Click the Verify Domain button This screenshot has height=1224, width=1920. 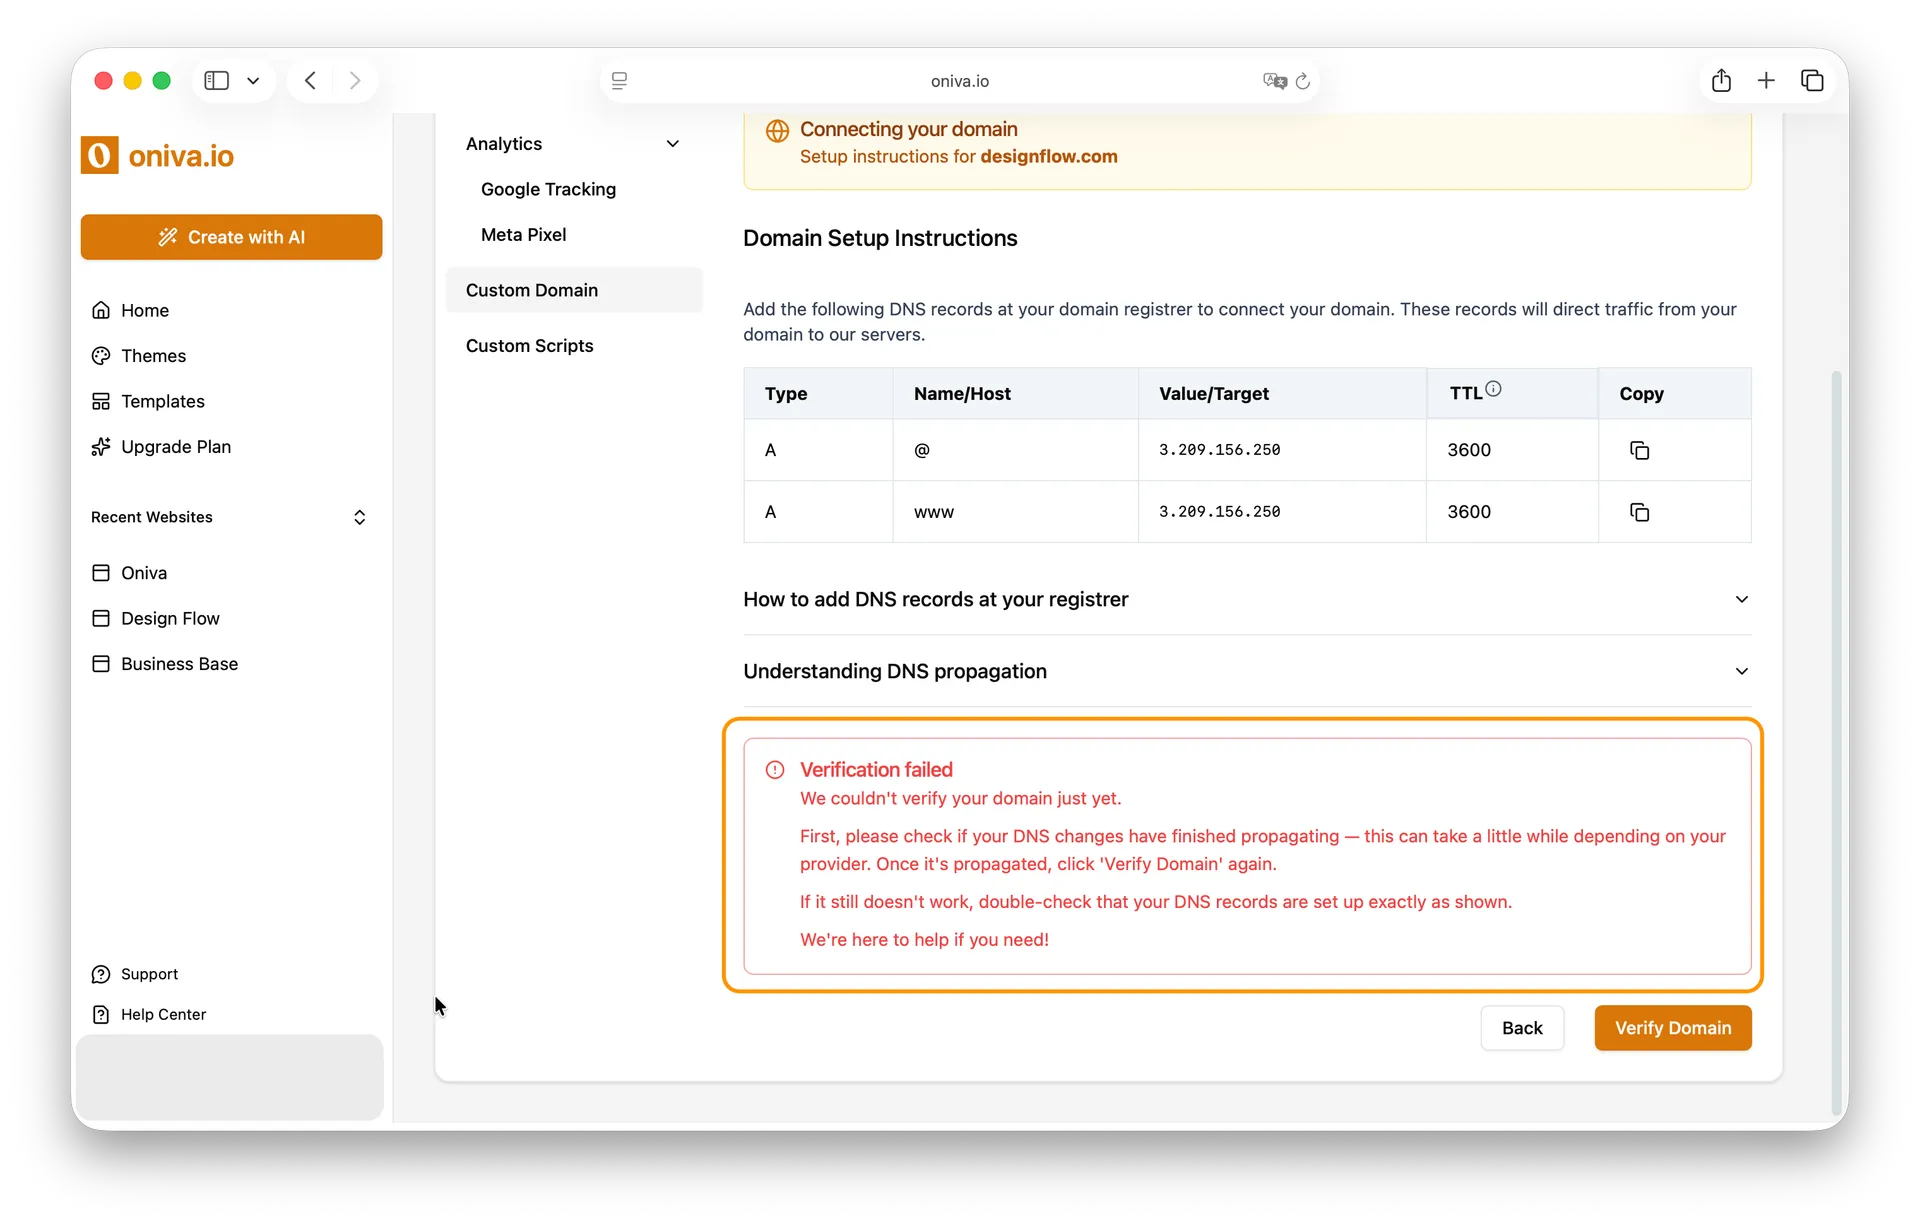(x=1672, y=1028)
